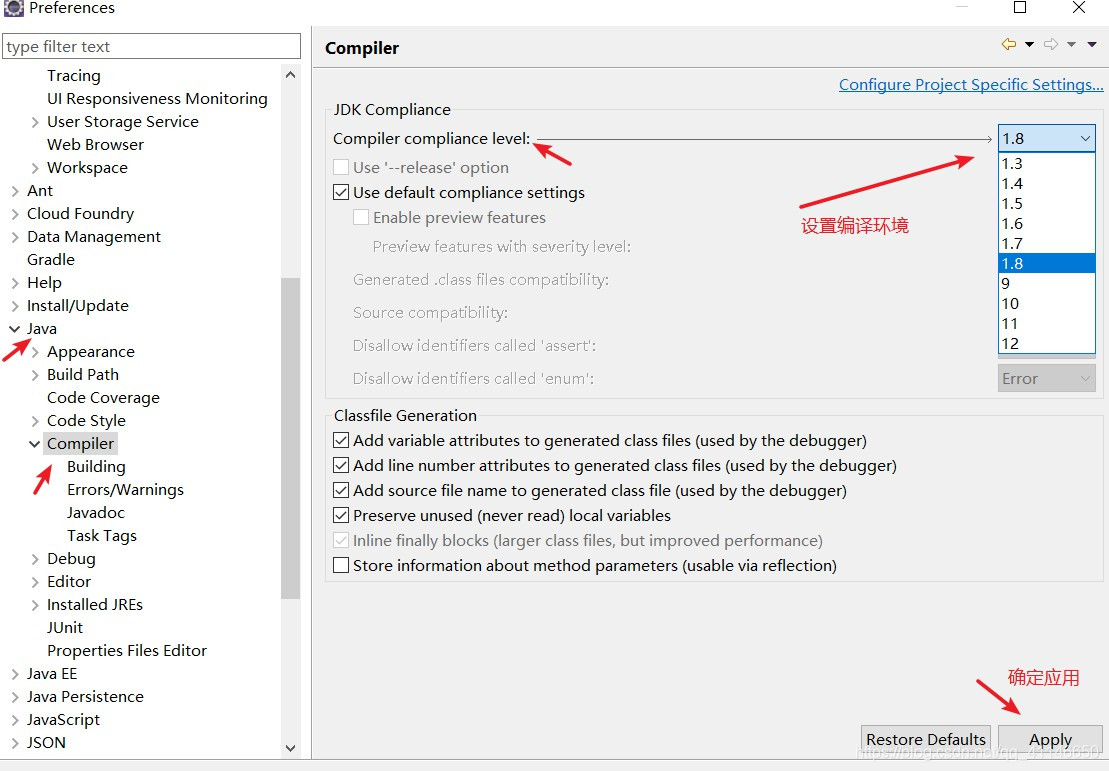
Task: Open Task Tags preference page
Action: pos(102,535)
